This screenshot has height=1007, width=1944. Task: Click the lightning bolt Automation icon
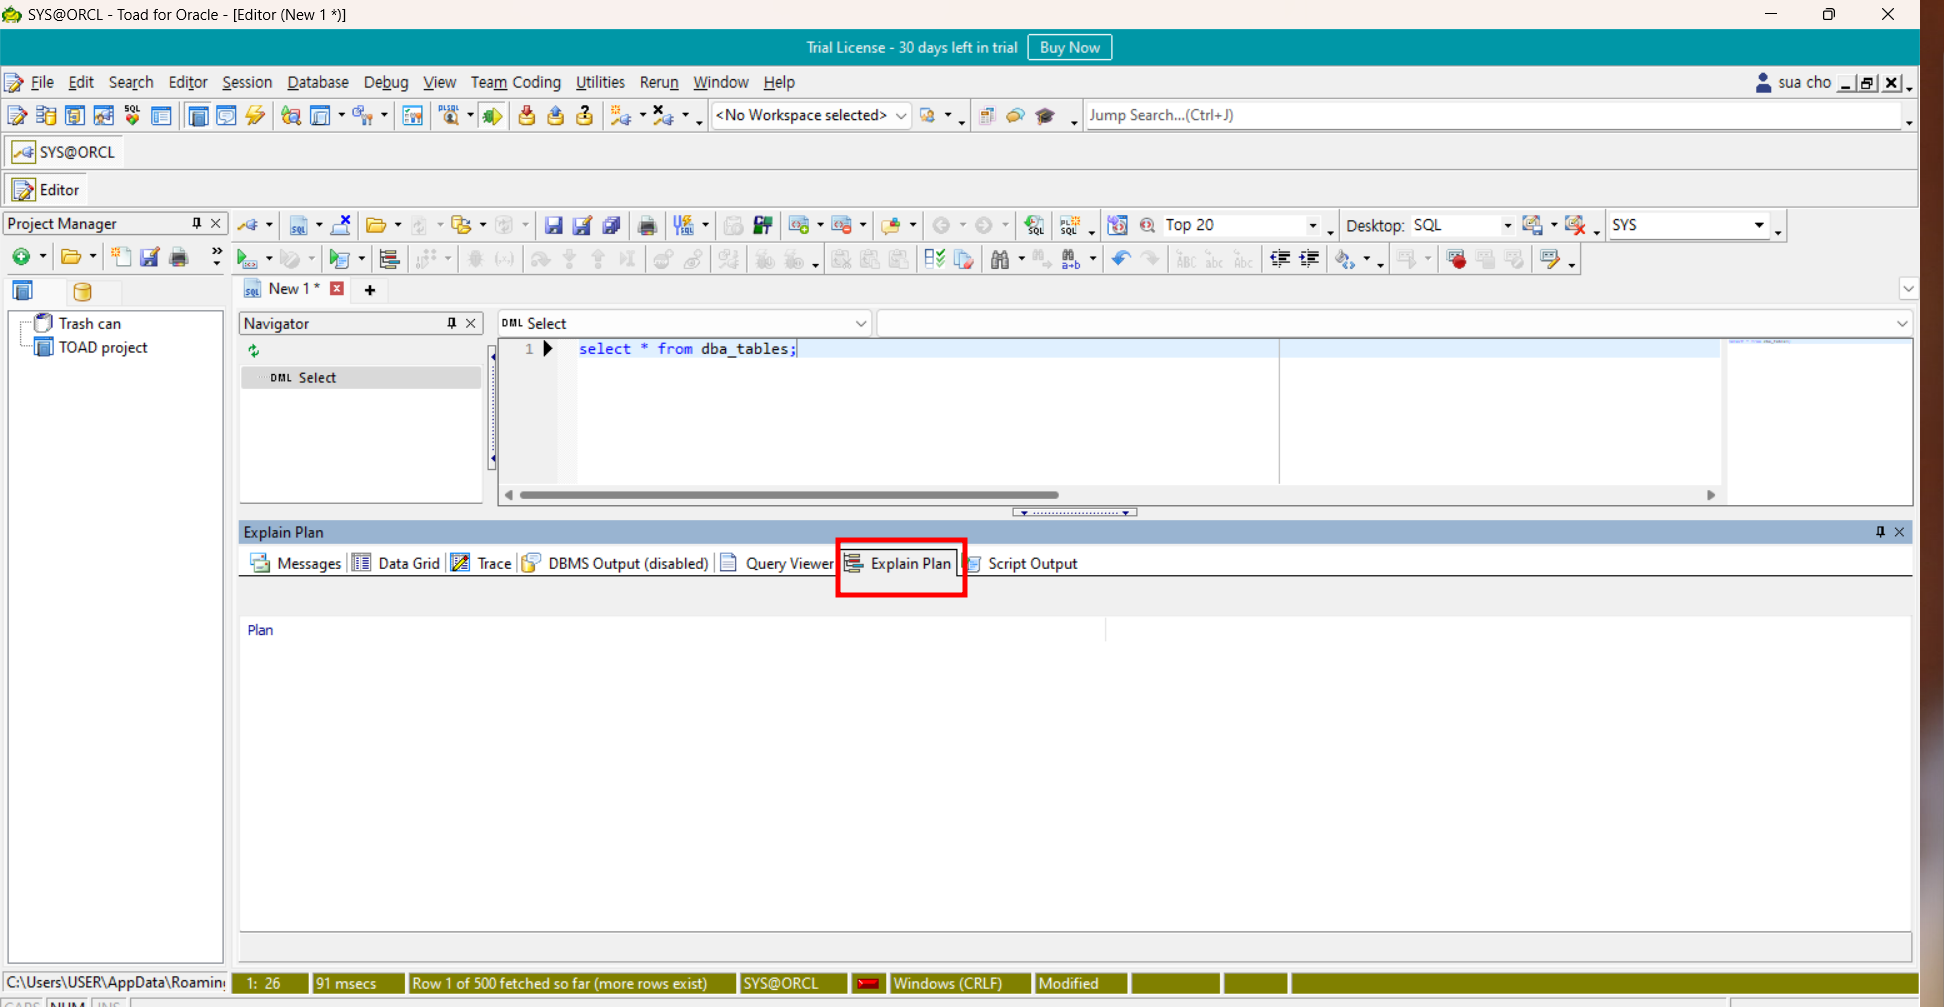click(x=256, y=116)
